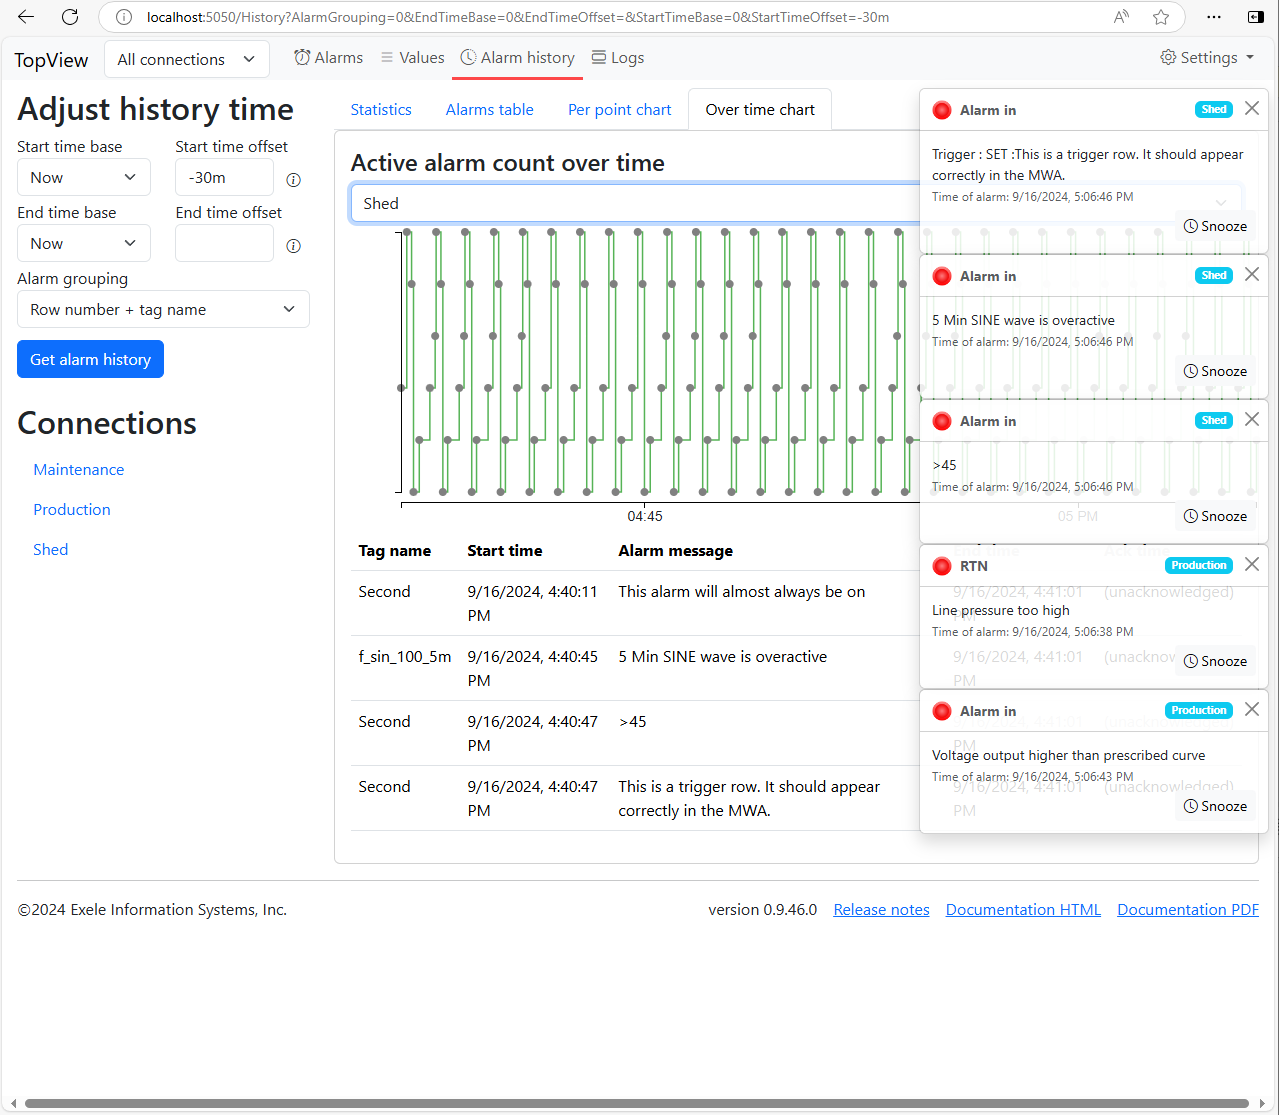
Task: Close the '>45' alarm notification
Action: pos(1252,419)
